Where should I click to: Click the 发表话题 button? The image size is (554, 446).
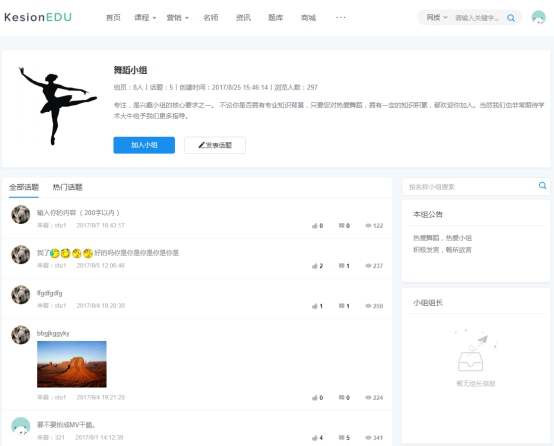coord(215,145)
